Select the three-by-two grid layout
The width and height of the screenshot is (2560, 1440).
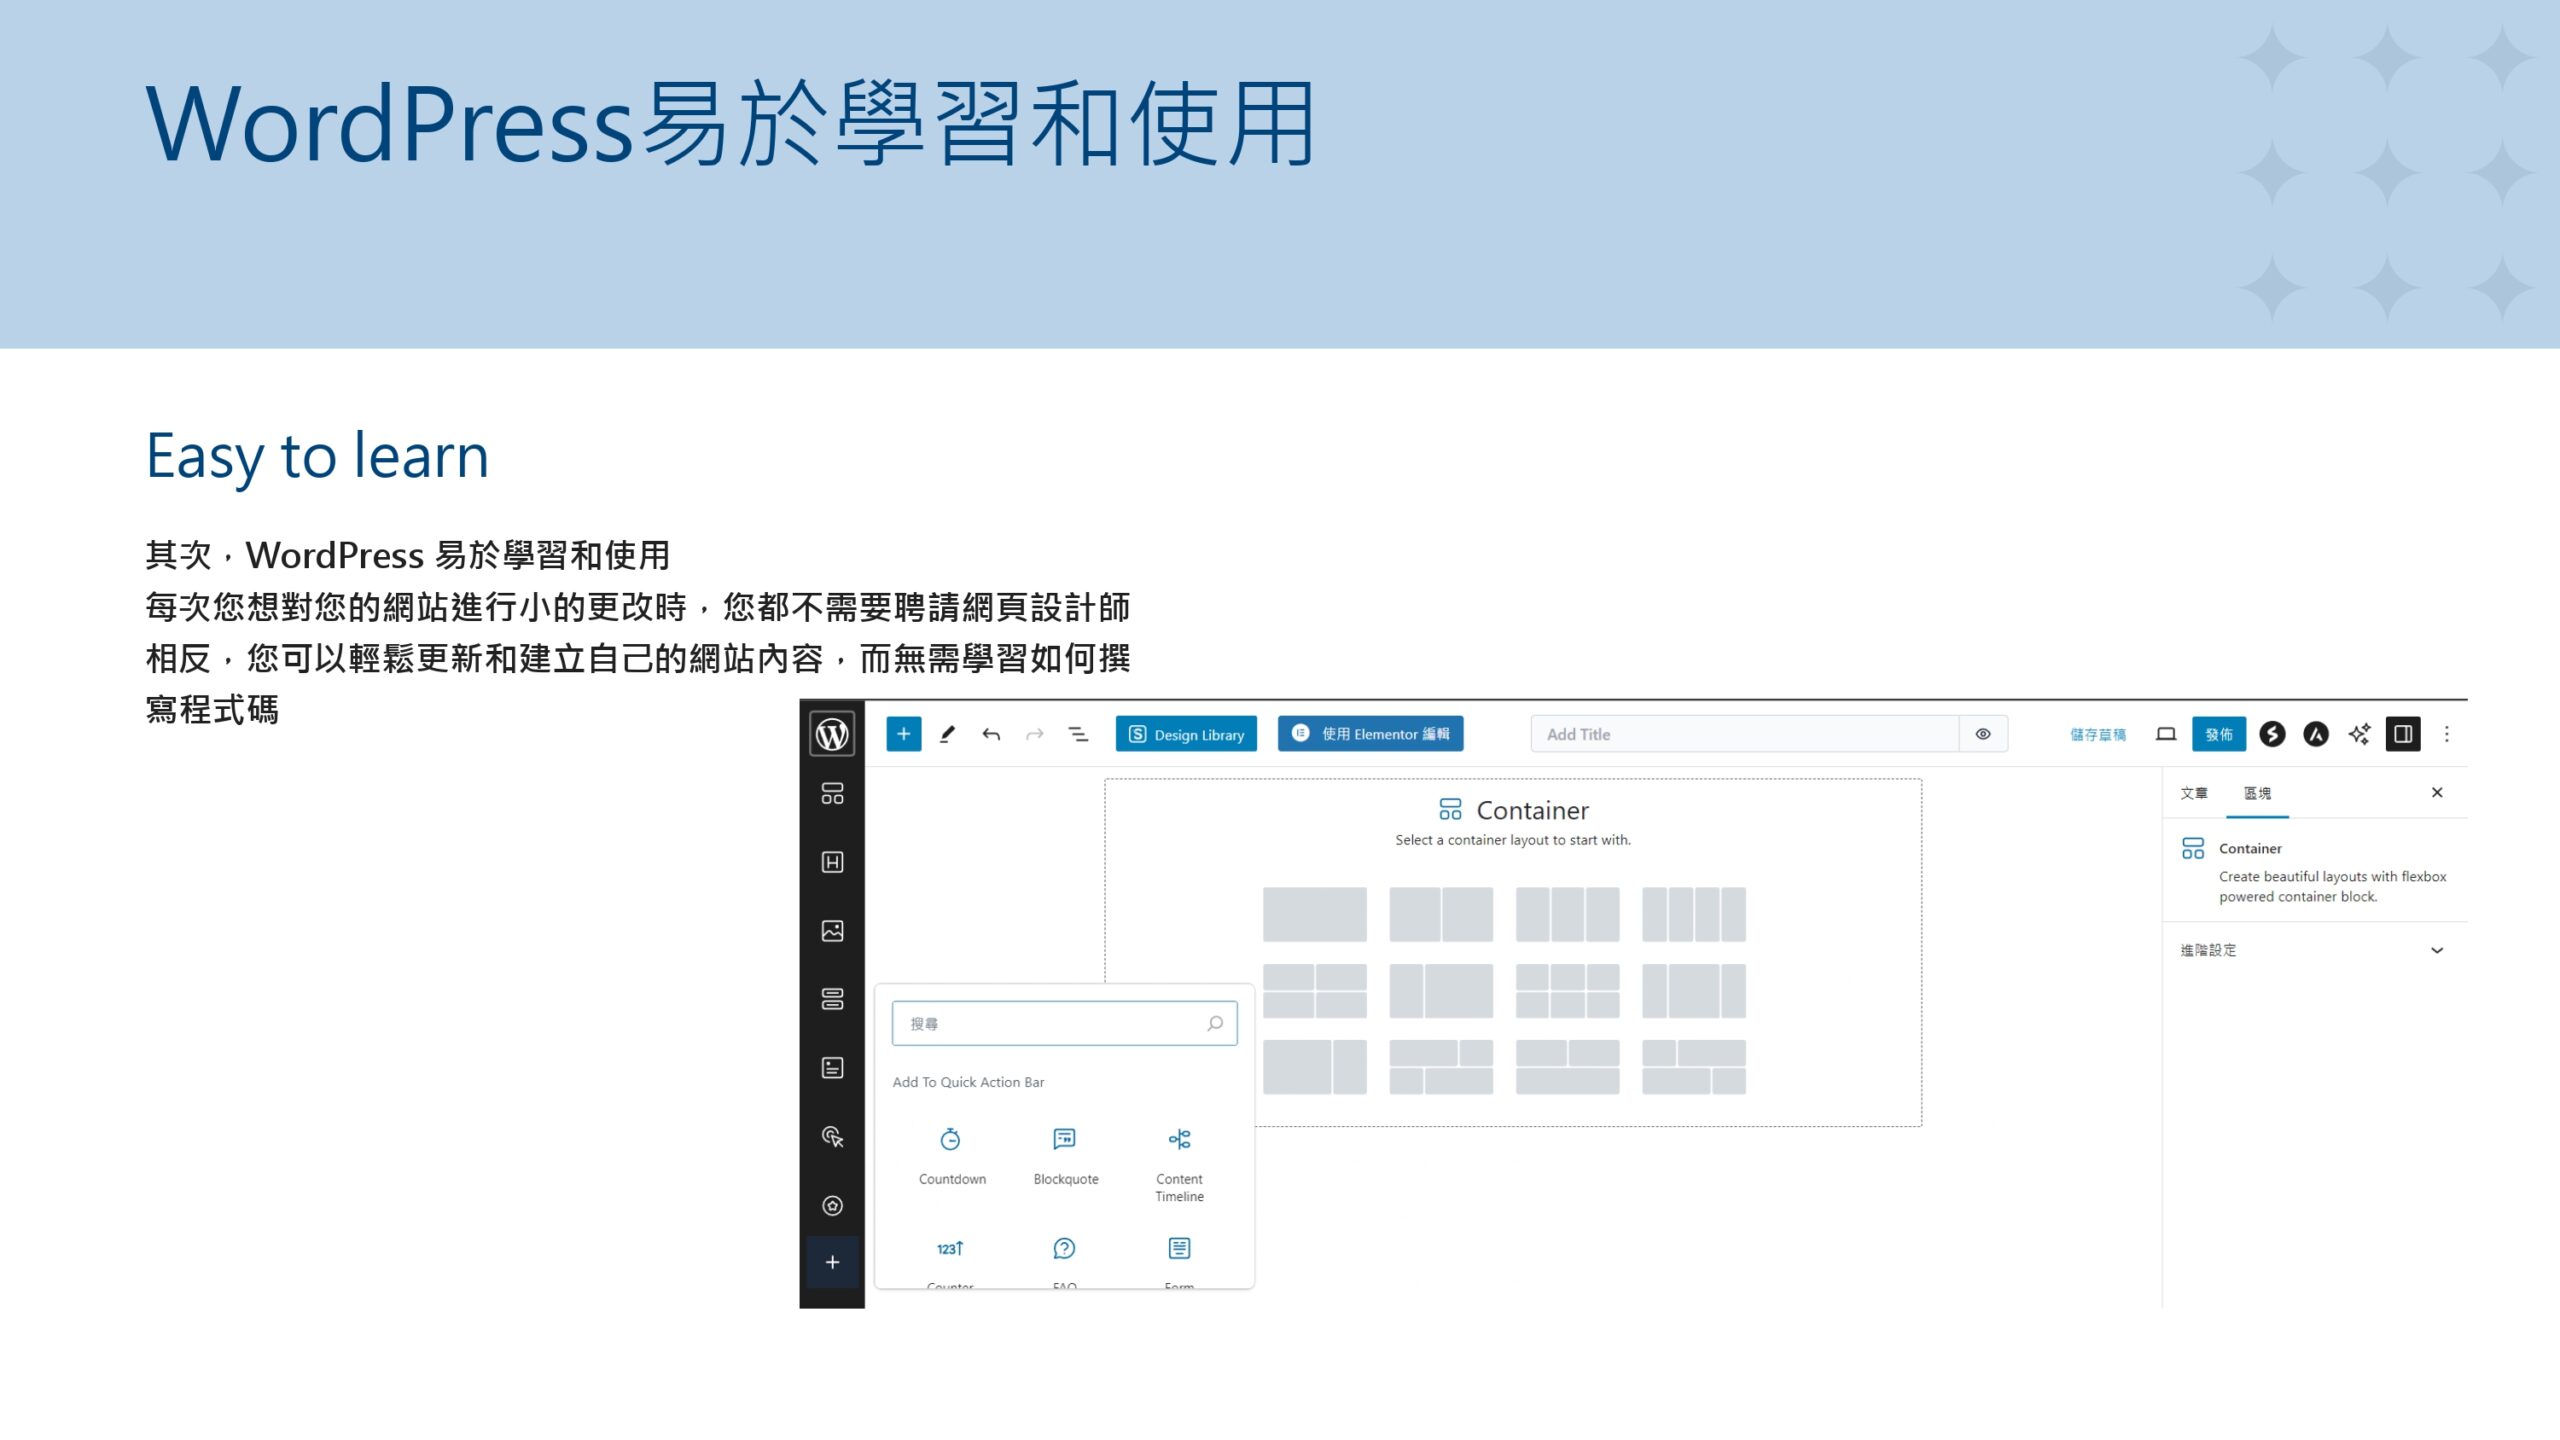1567,991
